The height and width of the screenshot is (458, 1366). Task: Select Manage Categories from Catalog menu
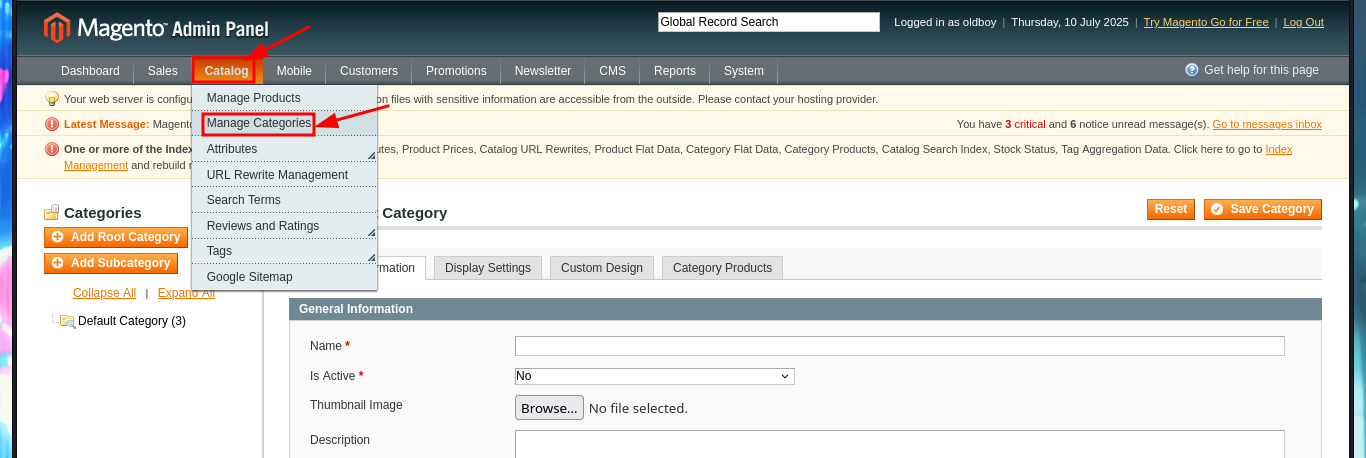pos(259,123)
